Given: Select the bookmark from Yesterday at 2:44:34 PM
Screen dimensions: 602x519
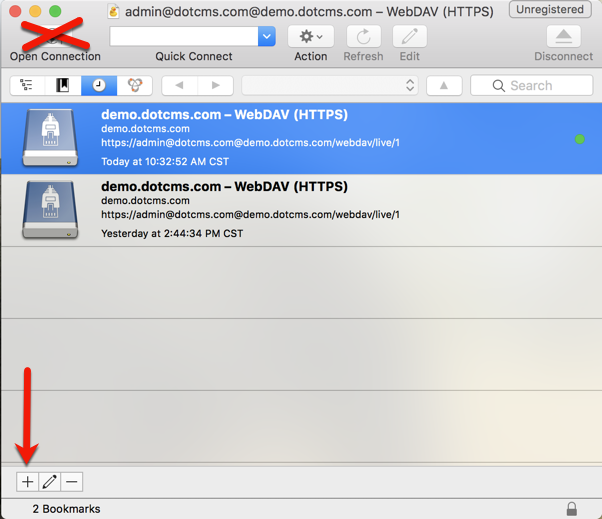Looking at the screenshot, I should point(300,209).
